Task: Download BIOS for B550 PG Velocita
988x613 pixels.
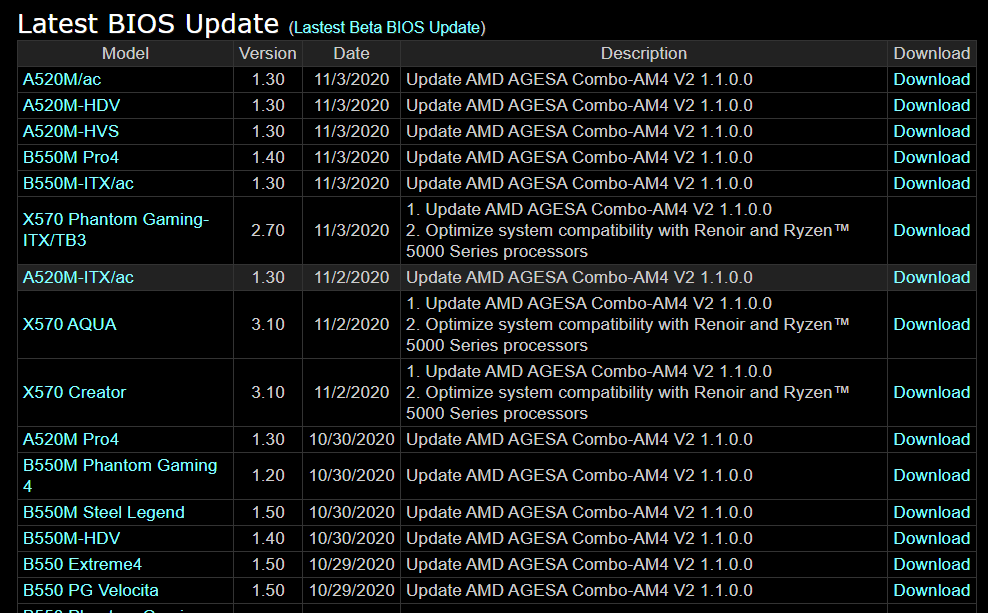Action: tap(931, 590)
